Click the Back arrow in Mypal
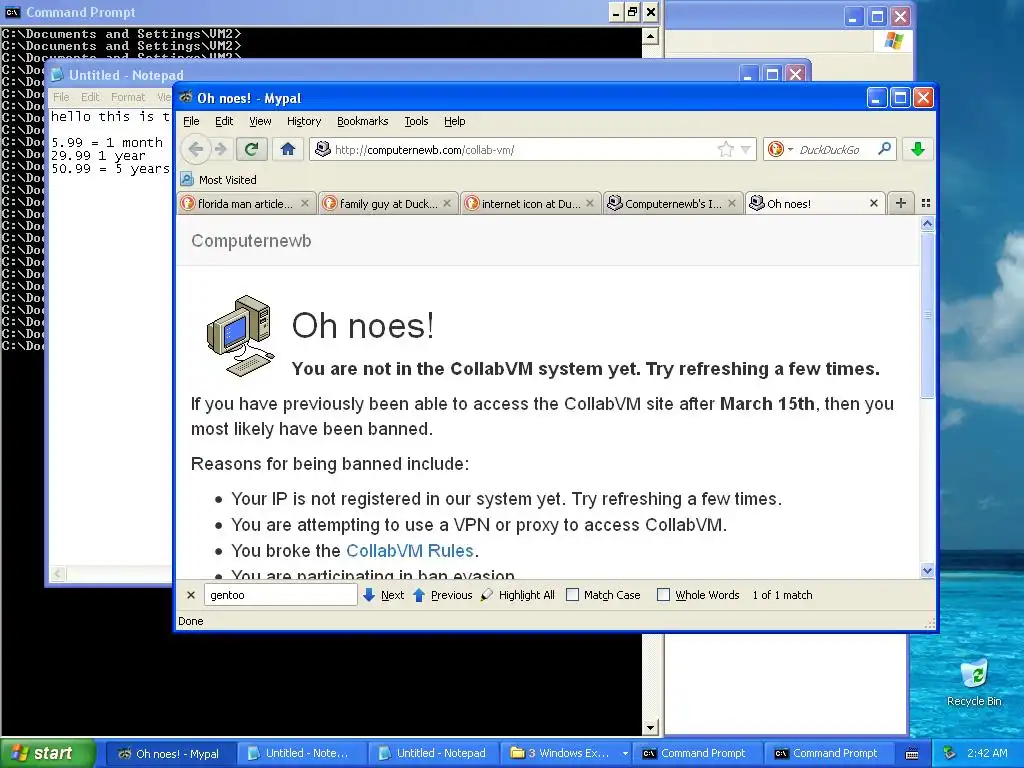The width and height of the screenshot is (1024, 768). point(195,150)
